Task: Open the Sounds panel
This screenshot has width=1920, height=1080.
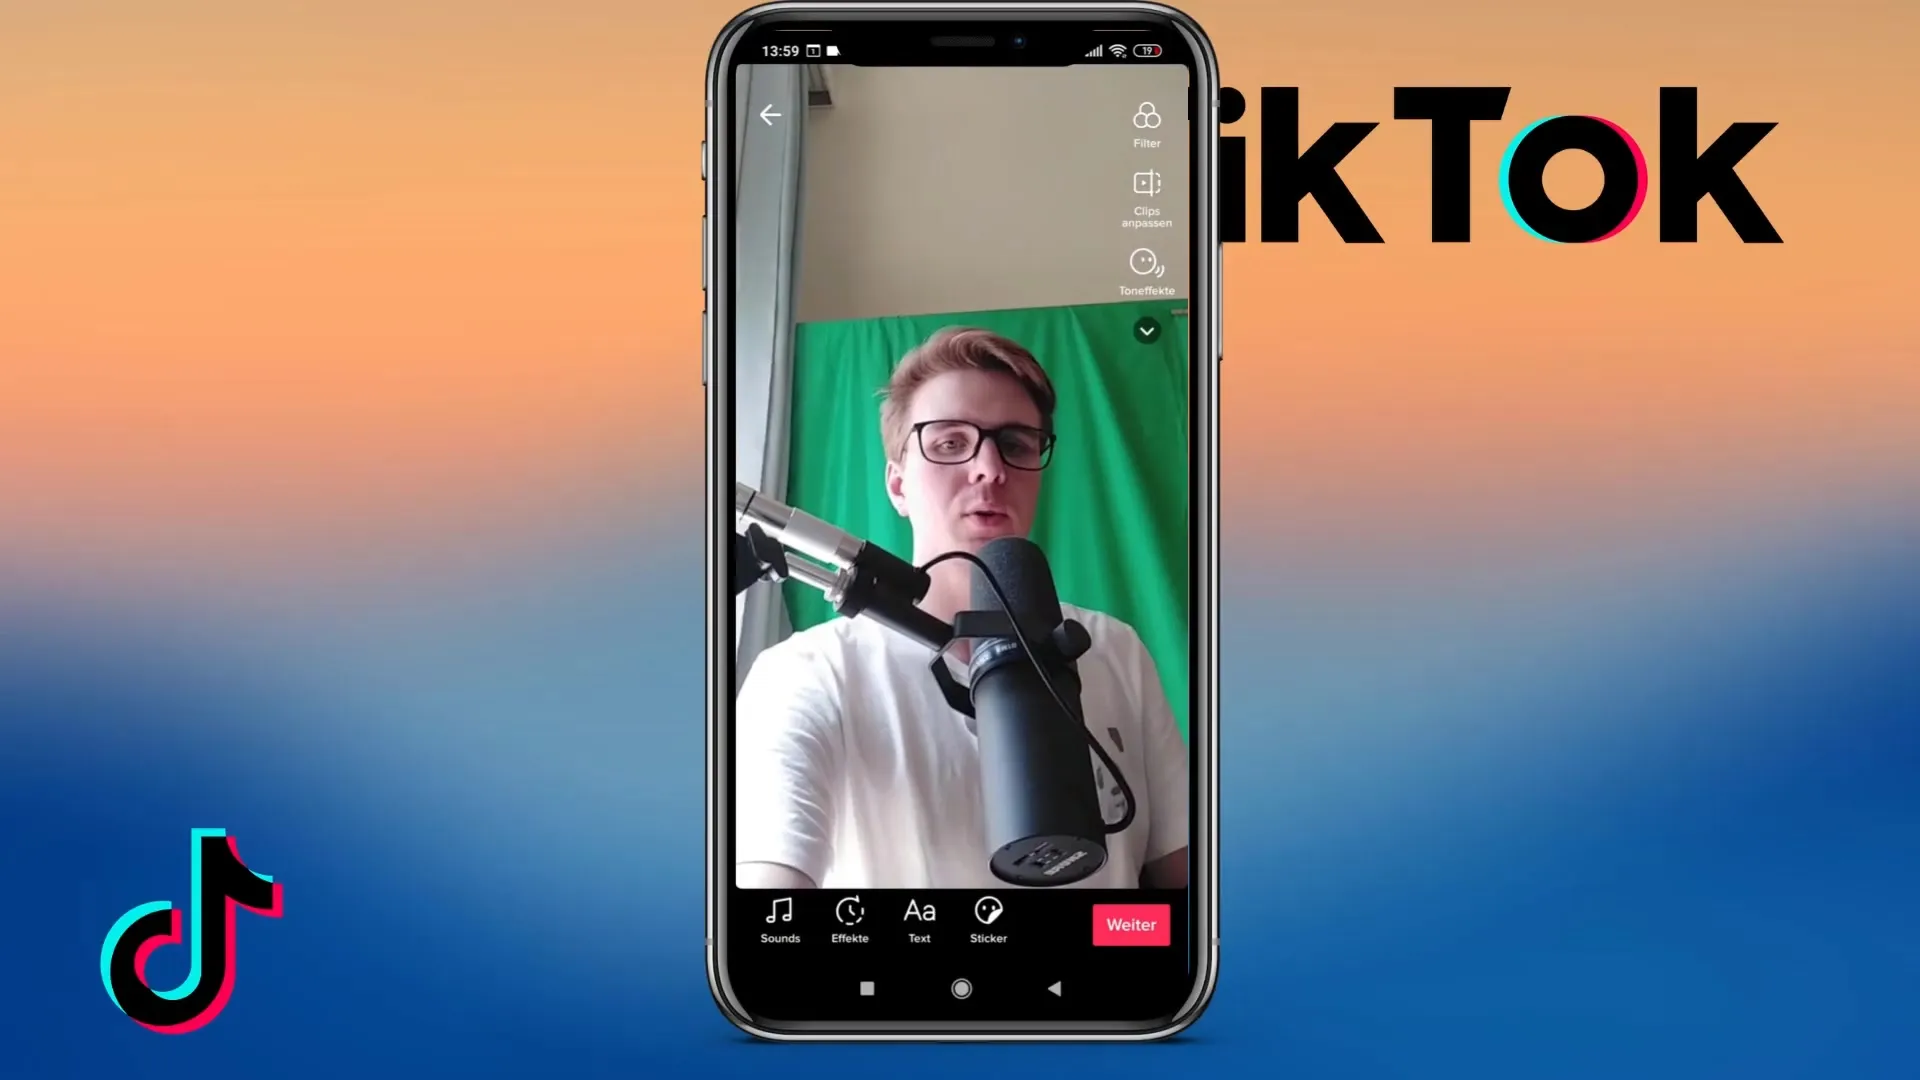Action: pyautogui.click(x=781, y=919)
